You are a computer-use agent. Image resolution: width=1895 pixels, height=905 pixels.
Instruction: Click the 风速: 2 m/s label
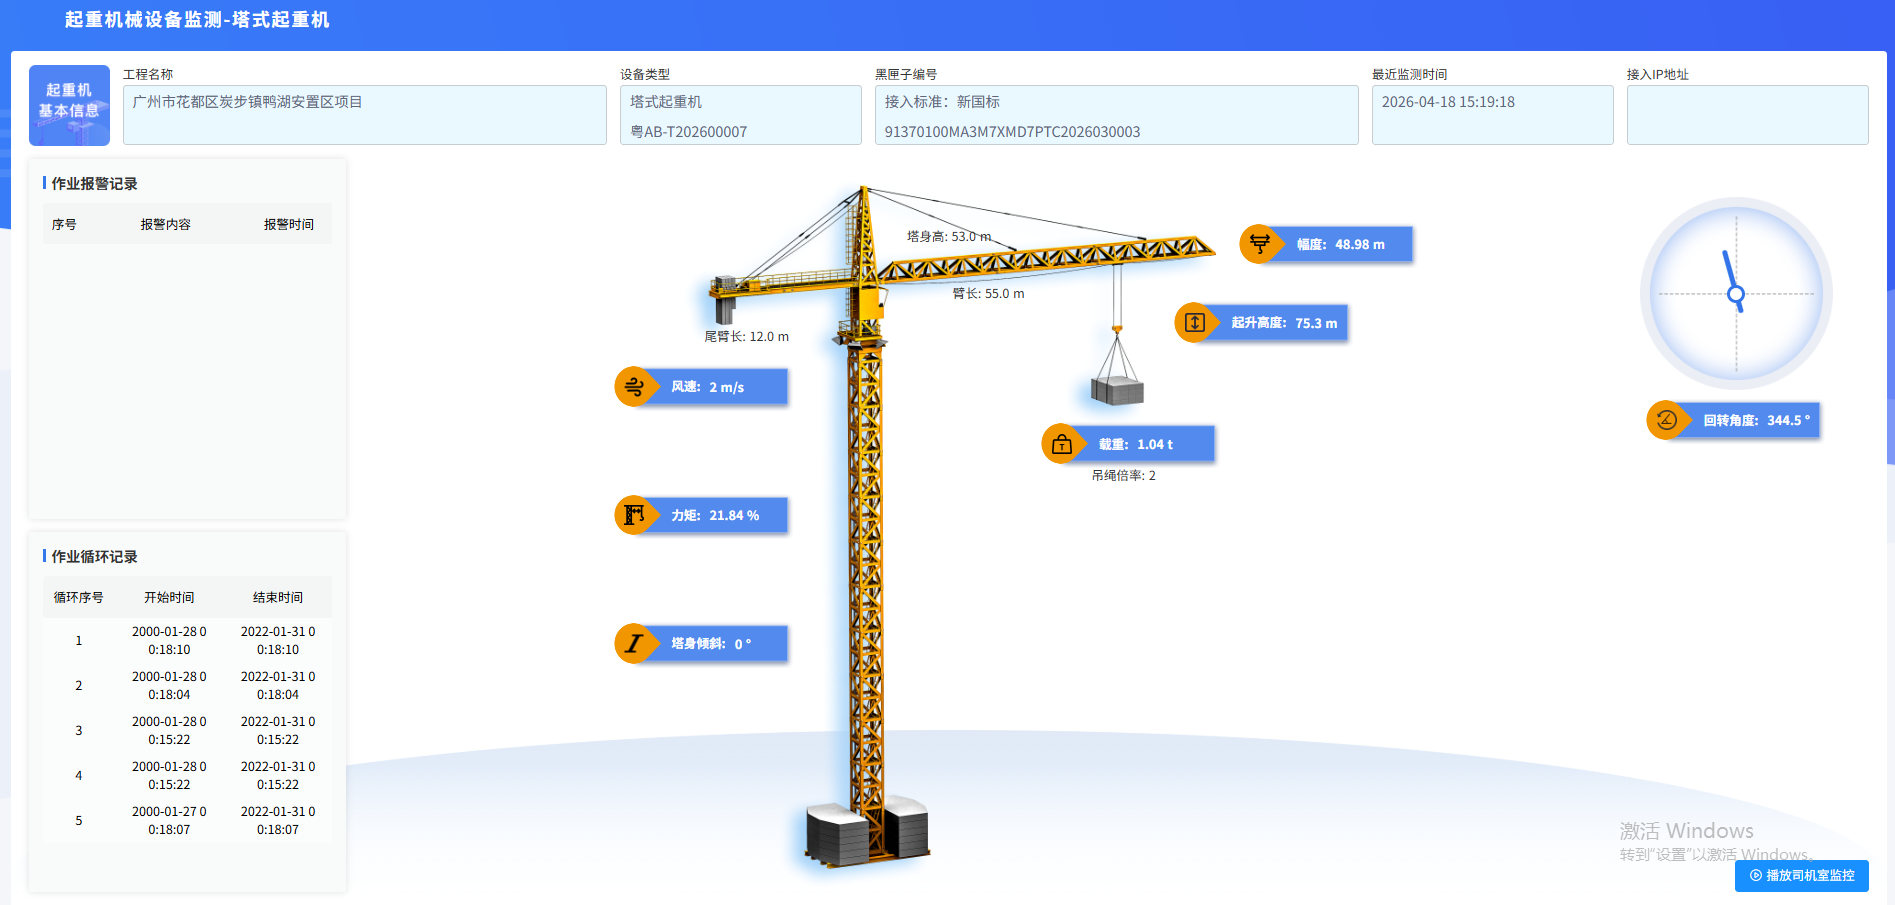coord(708,387)
